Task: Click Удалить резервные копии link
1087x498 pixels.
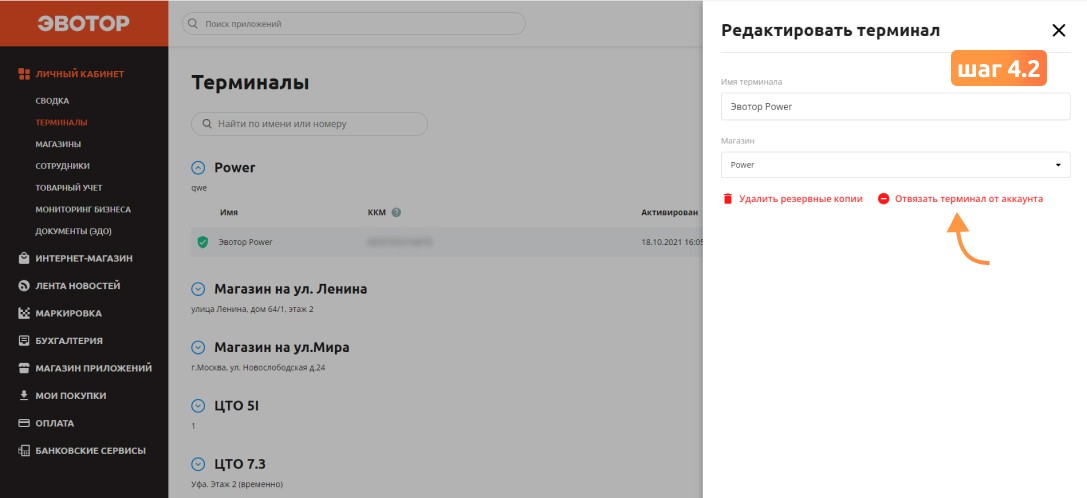Action: pos(801,199)
